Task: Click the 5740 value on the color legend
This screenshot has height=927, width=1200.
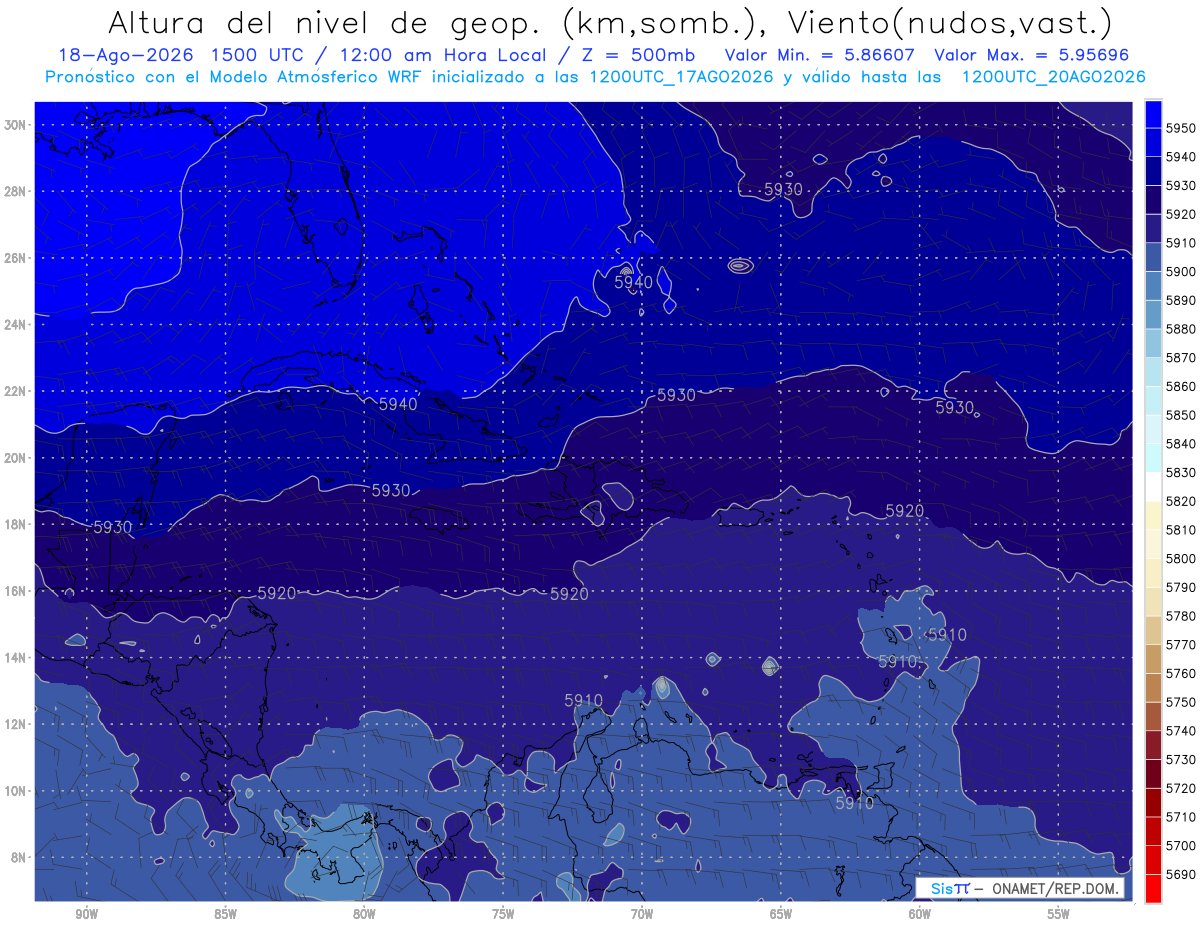Action: [x=1180, y=730]
